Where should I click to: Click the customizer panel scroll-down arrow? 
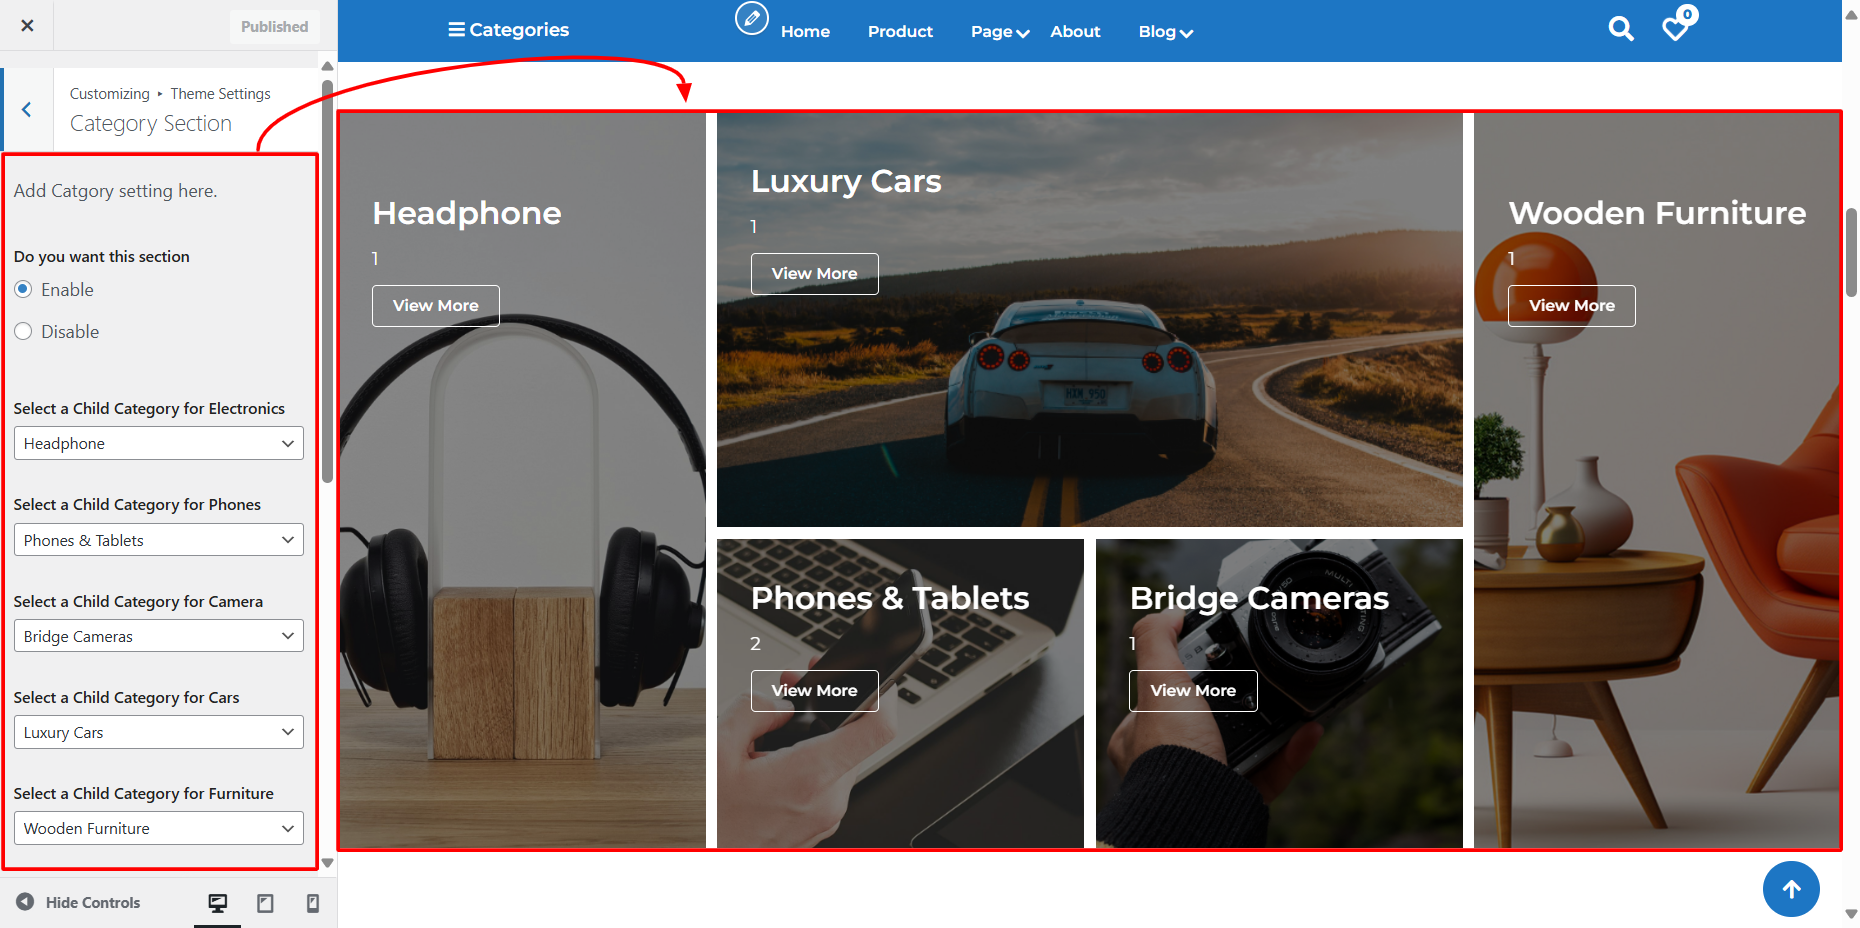tap(327, 863)
